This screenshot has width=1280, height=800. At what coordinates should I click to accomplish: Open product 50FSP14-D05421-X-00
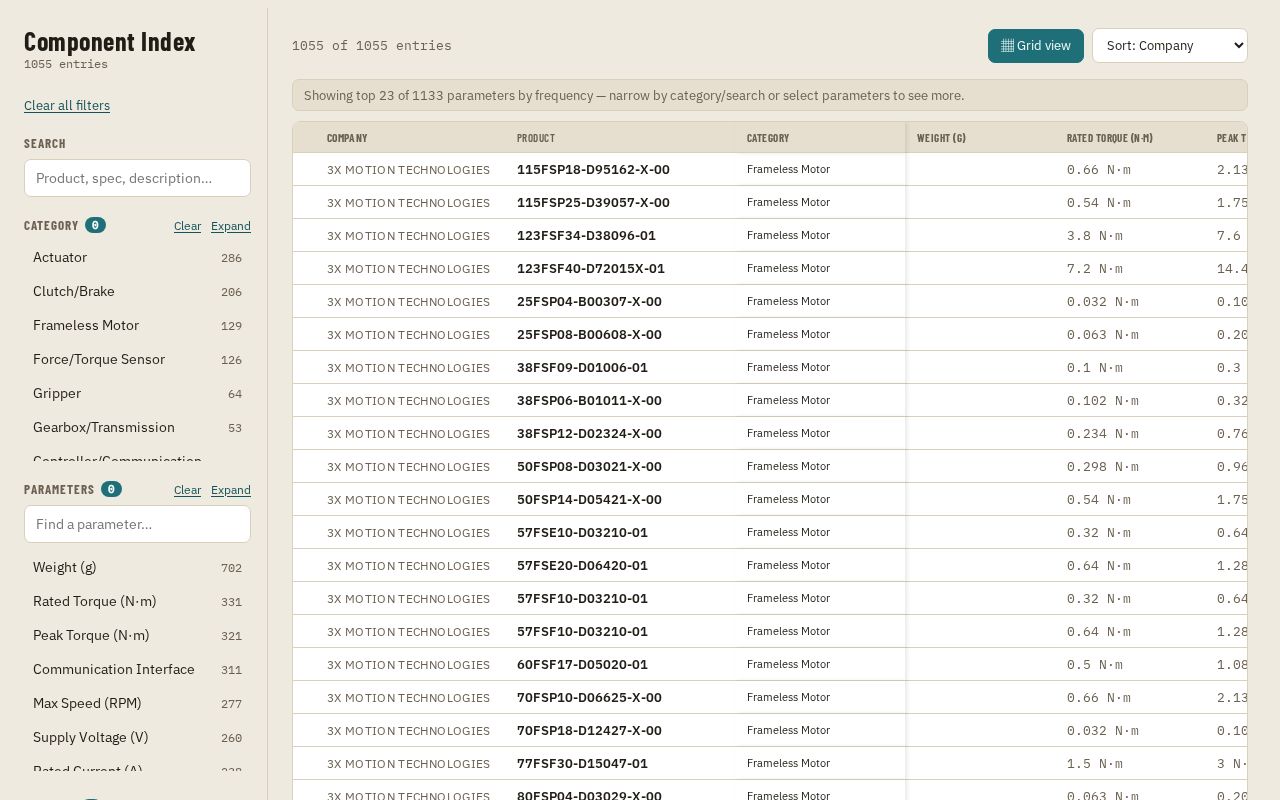[589, 500]
